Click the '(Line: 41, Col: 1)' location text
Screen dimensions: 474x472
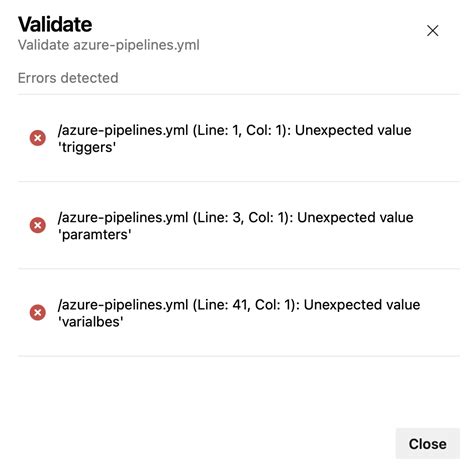[246, 305]
